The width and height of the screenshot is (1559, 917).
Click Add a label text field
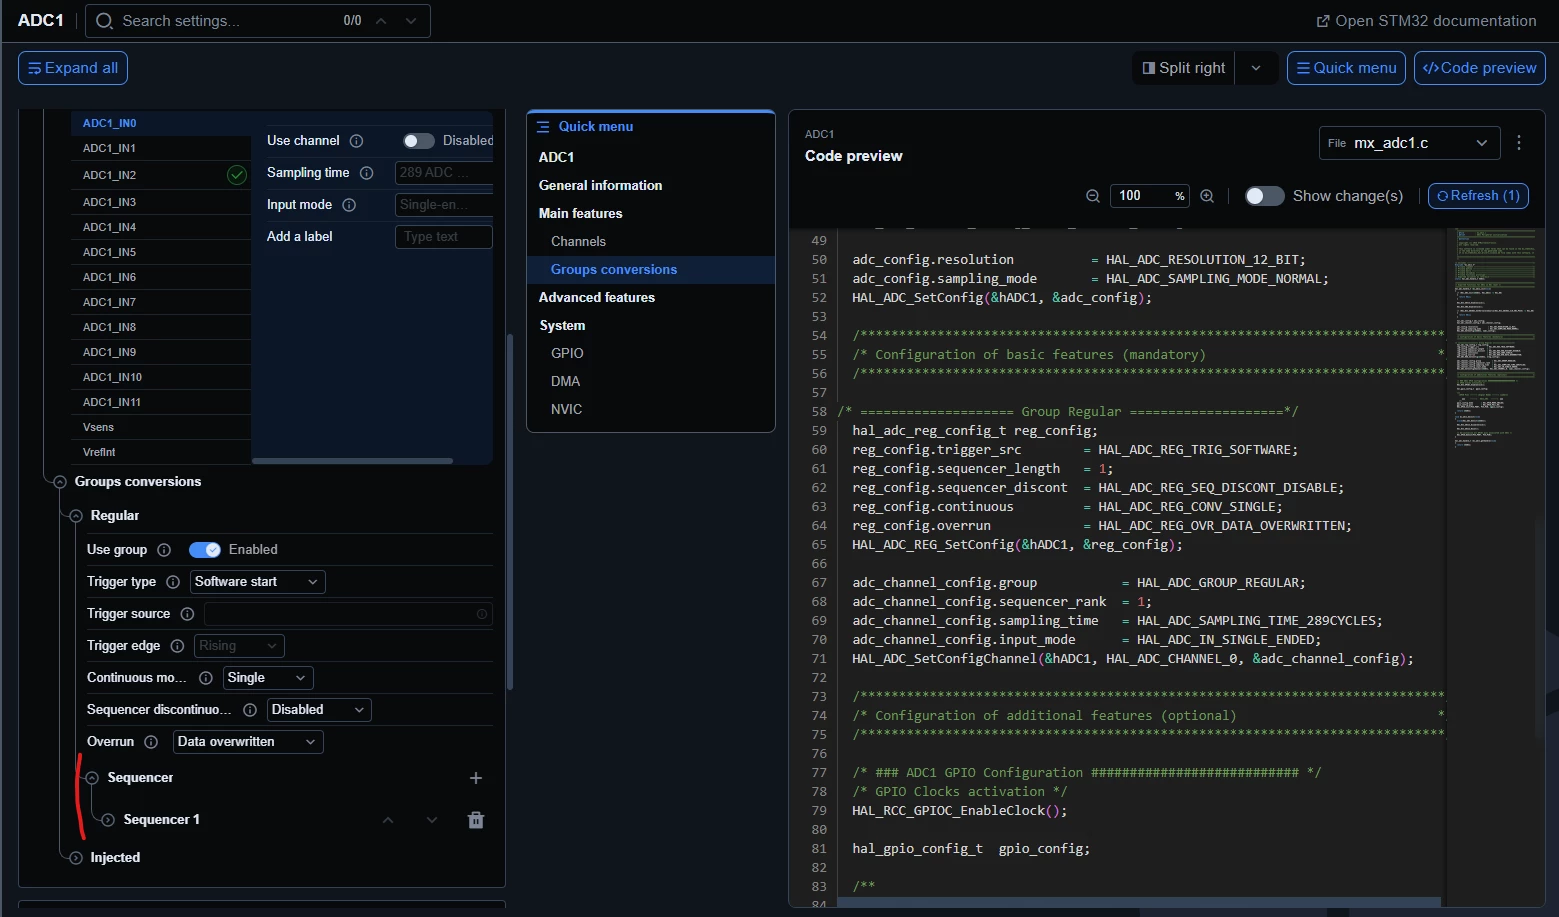(443, 237)
